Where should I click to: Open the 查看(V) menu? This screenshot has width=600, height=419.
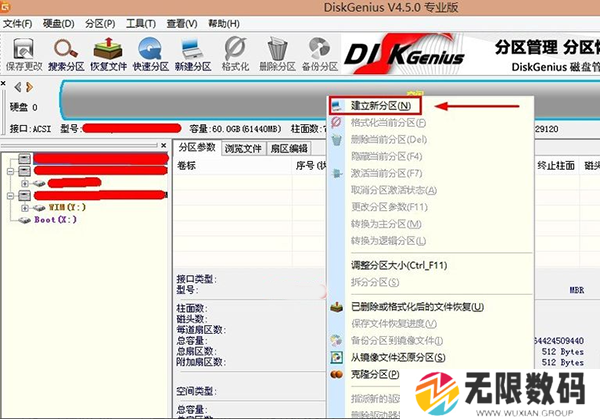(x=182, y=24)
